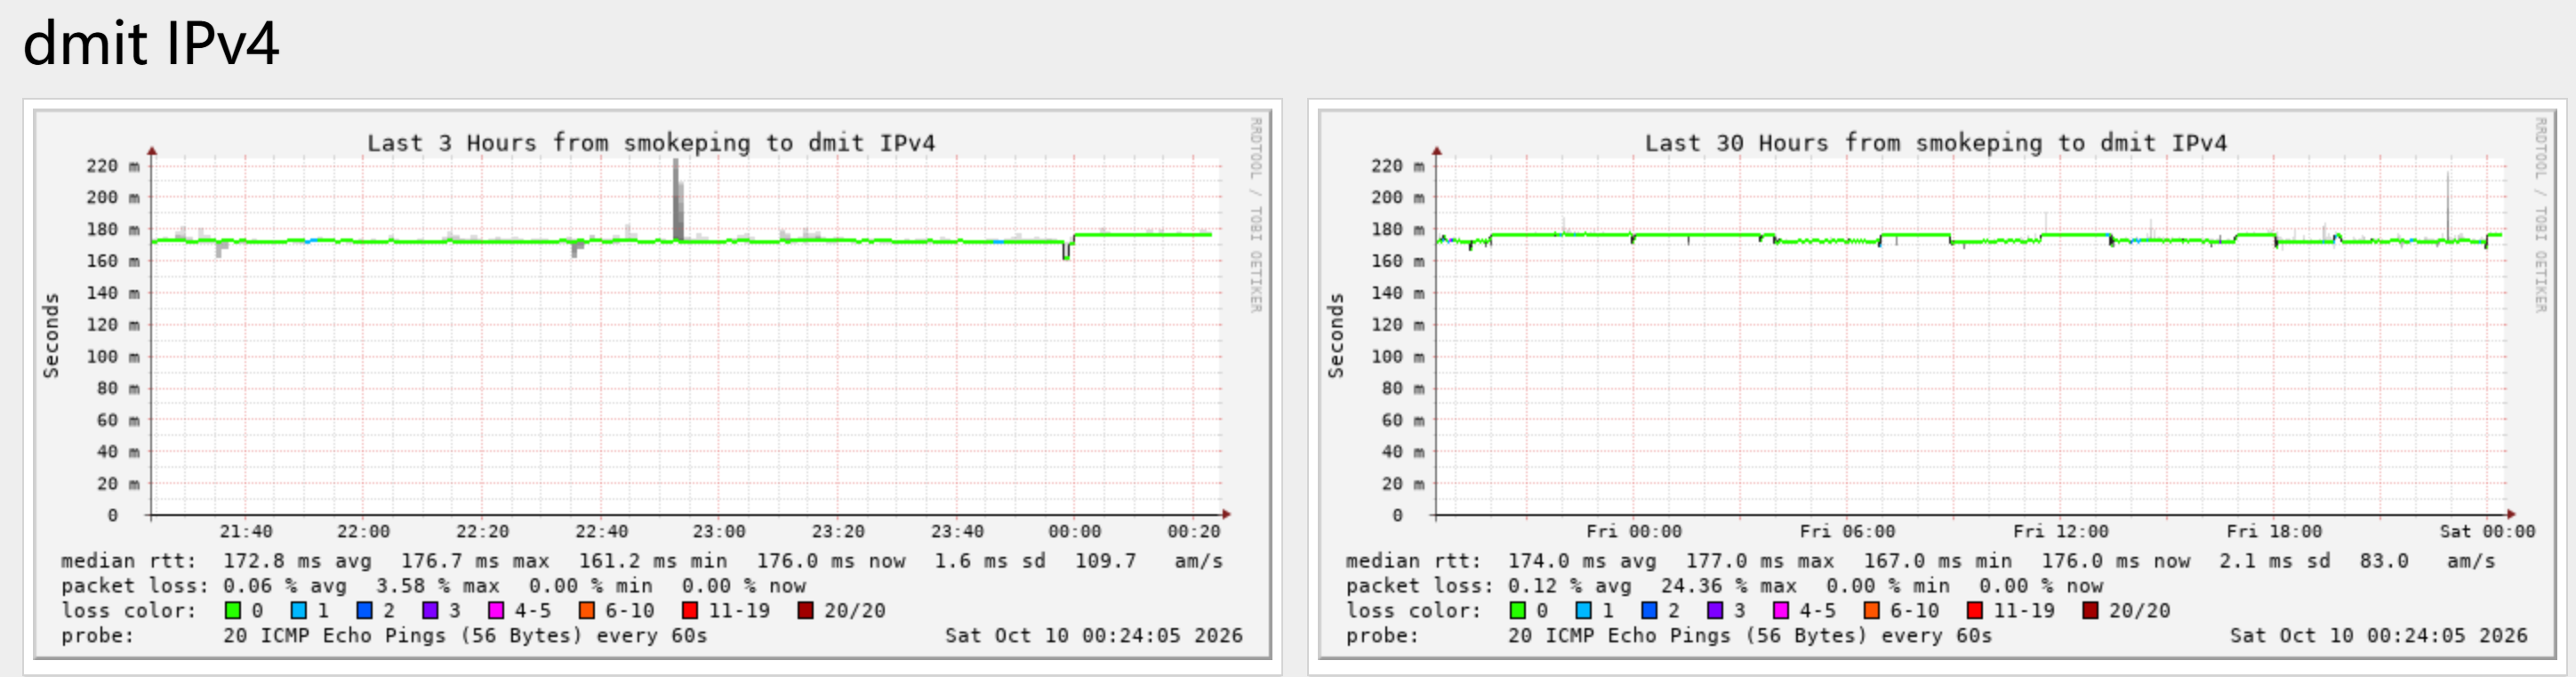Click light blue loss 1 swatch in 3 Hours legend
Screen dimensions: 2576x677
coord(298,610)
